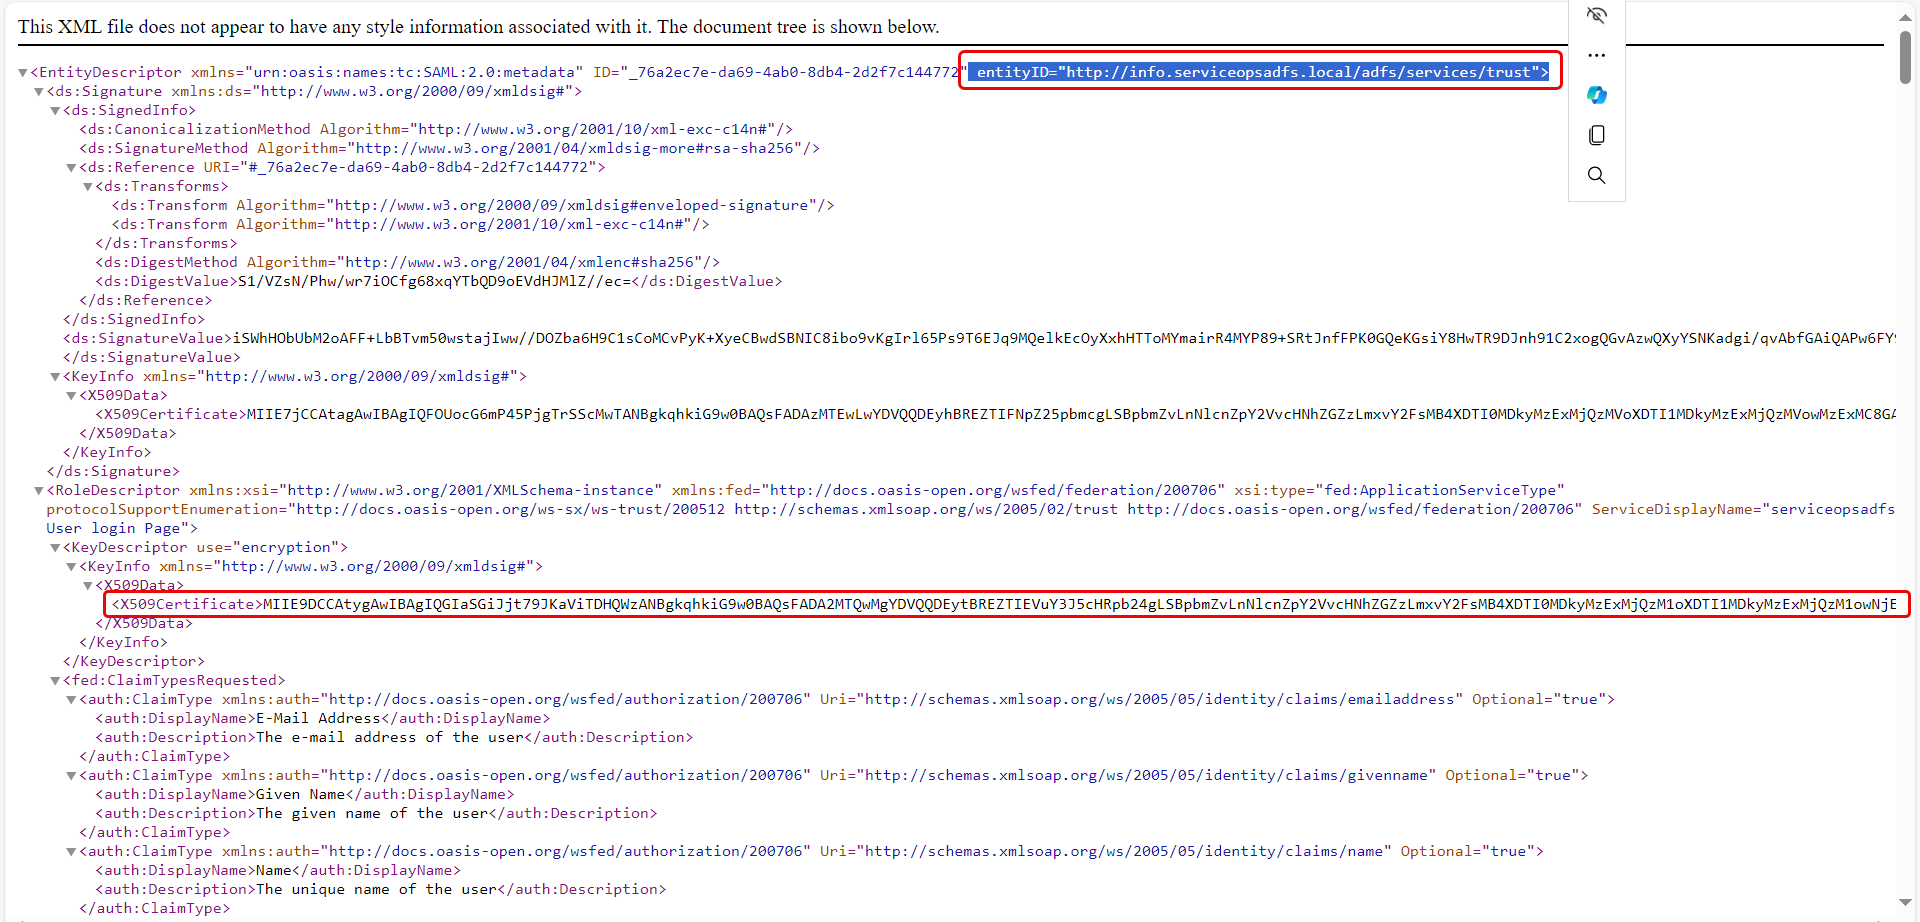Ask Copilot about the selected text
Screen dimensions: 1920x922
point(1596,95)
